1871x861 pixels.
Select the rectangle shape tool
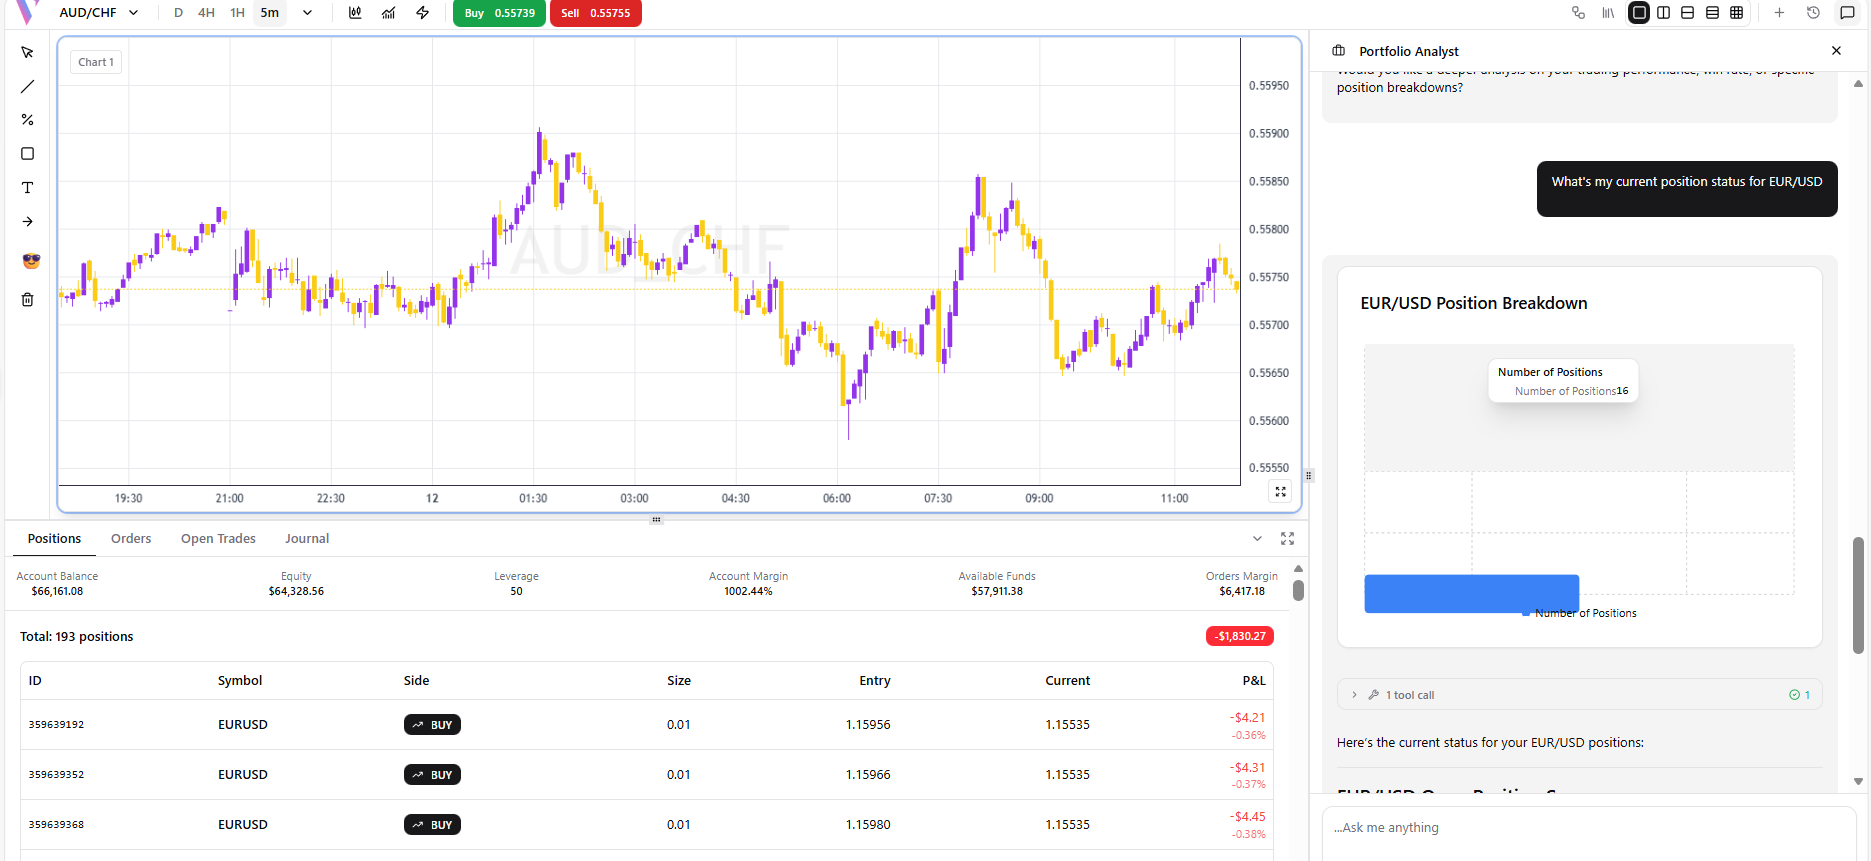pyautogui.click(x=28, y=154)
